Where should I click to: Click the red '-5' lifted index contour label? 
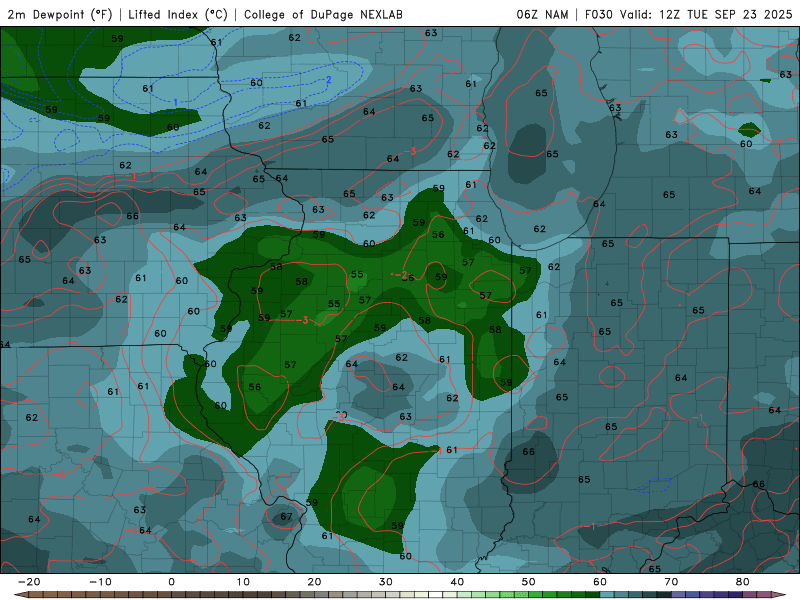148,489
